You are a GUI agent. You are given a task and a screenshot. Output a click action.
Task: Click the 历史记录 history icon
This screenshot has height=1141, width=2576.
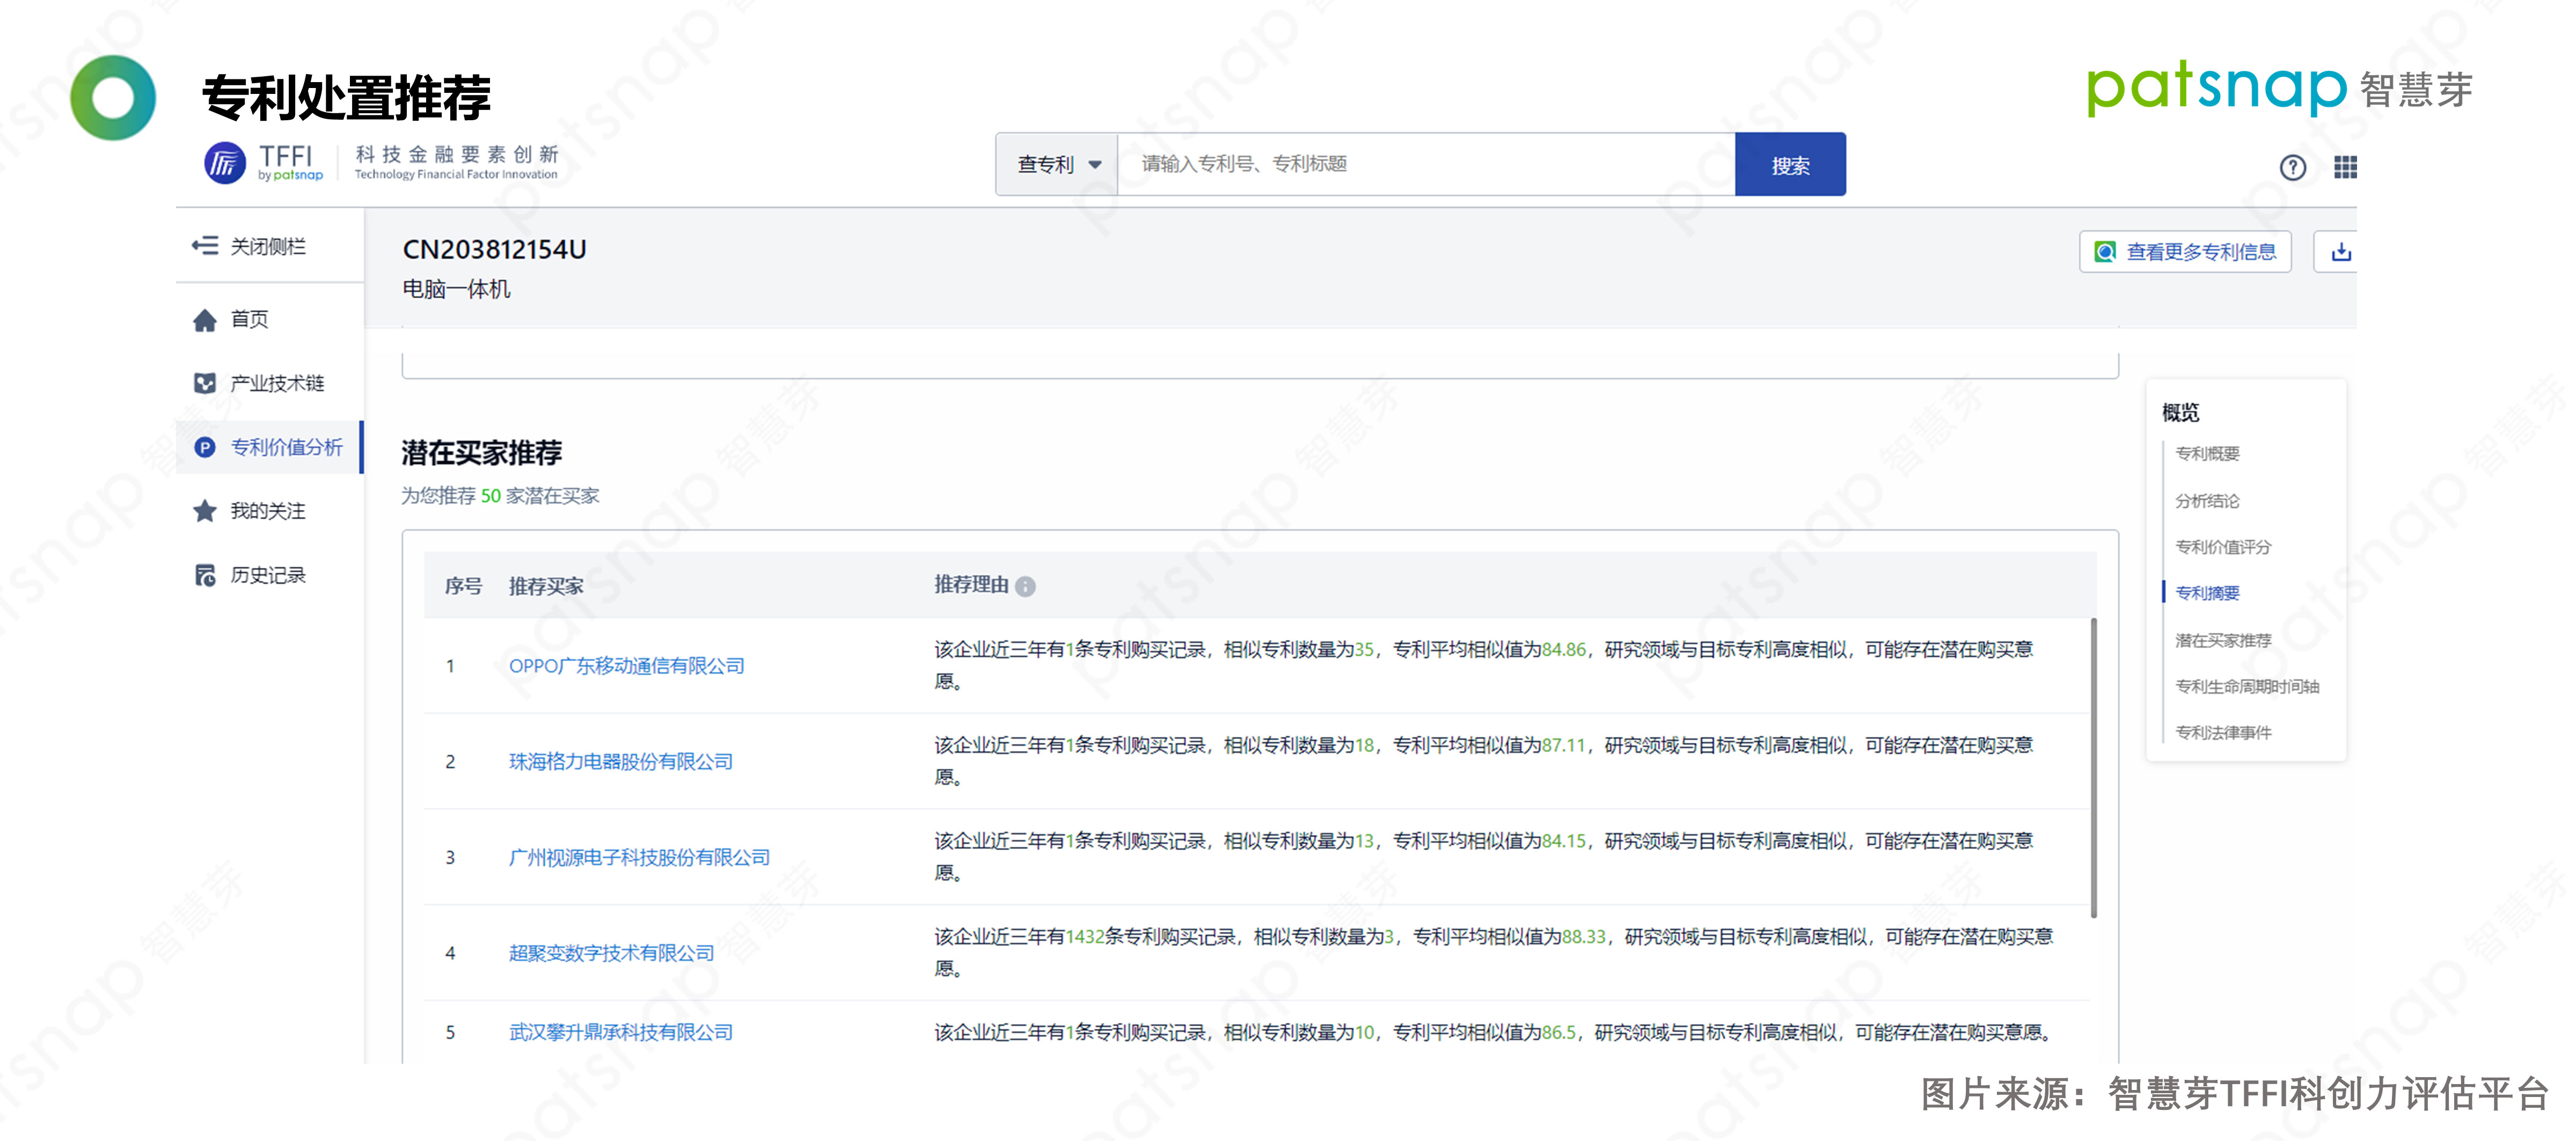[x=205, y=575]
